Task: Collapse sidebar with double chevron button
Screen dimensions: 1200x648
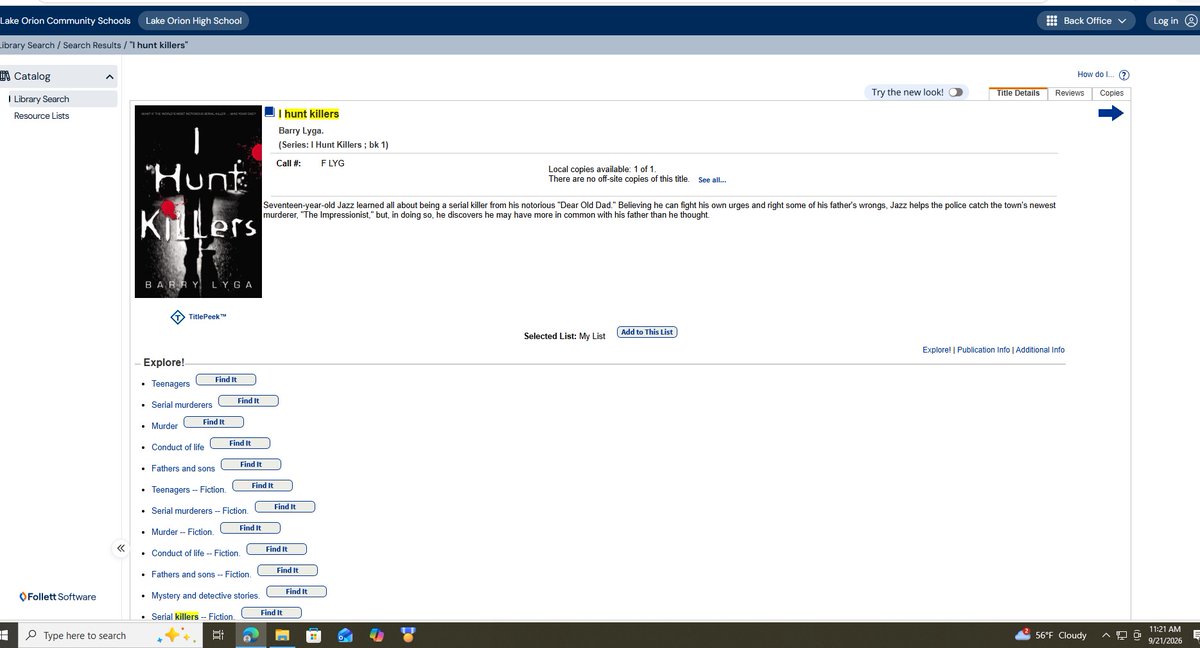Action: (x=120, y=548)
